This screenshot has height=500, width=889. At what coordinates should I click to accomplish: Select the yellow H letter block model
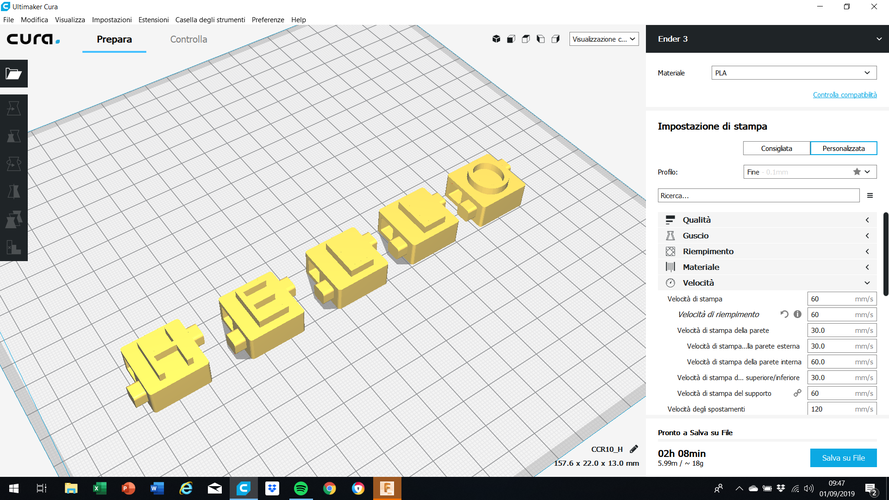(x=166, y=365)
